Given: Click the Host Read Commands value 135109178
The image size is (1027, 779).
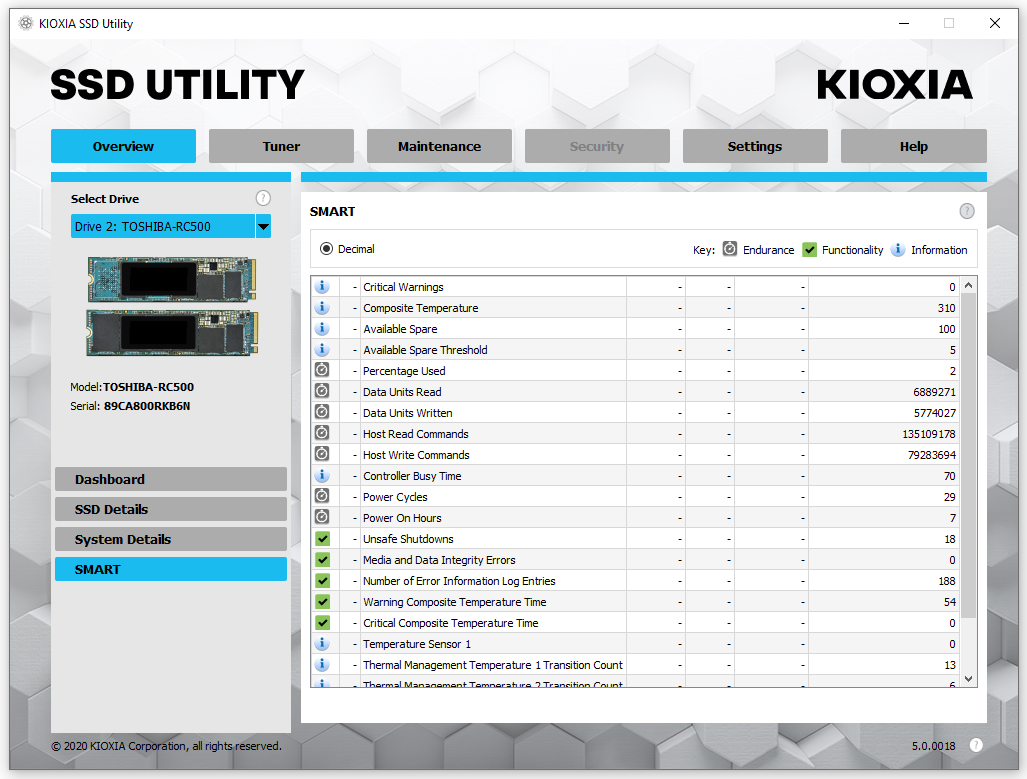Looking at the screenshot, I should 928,434.
